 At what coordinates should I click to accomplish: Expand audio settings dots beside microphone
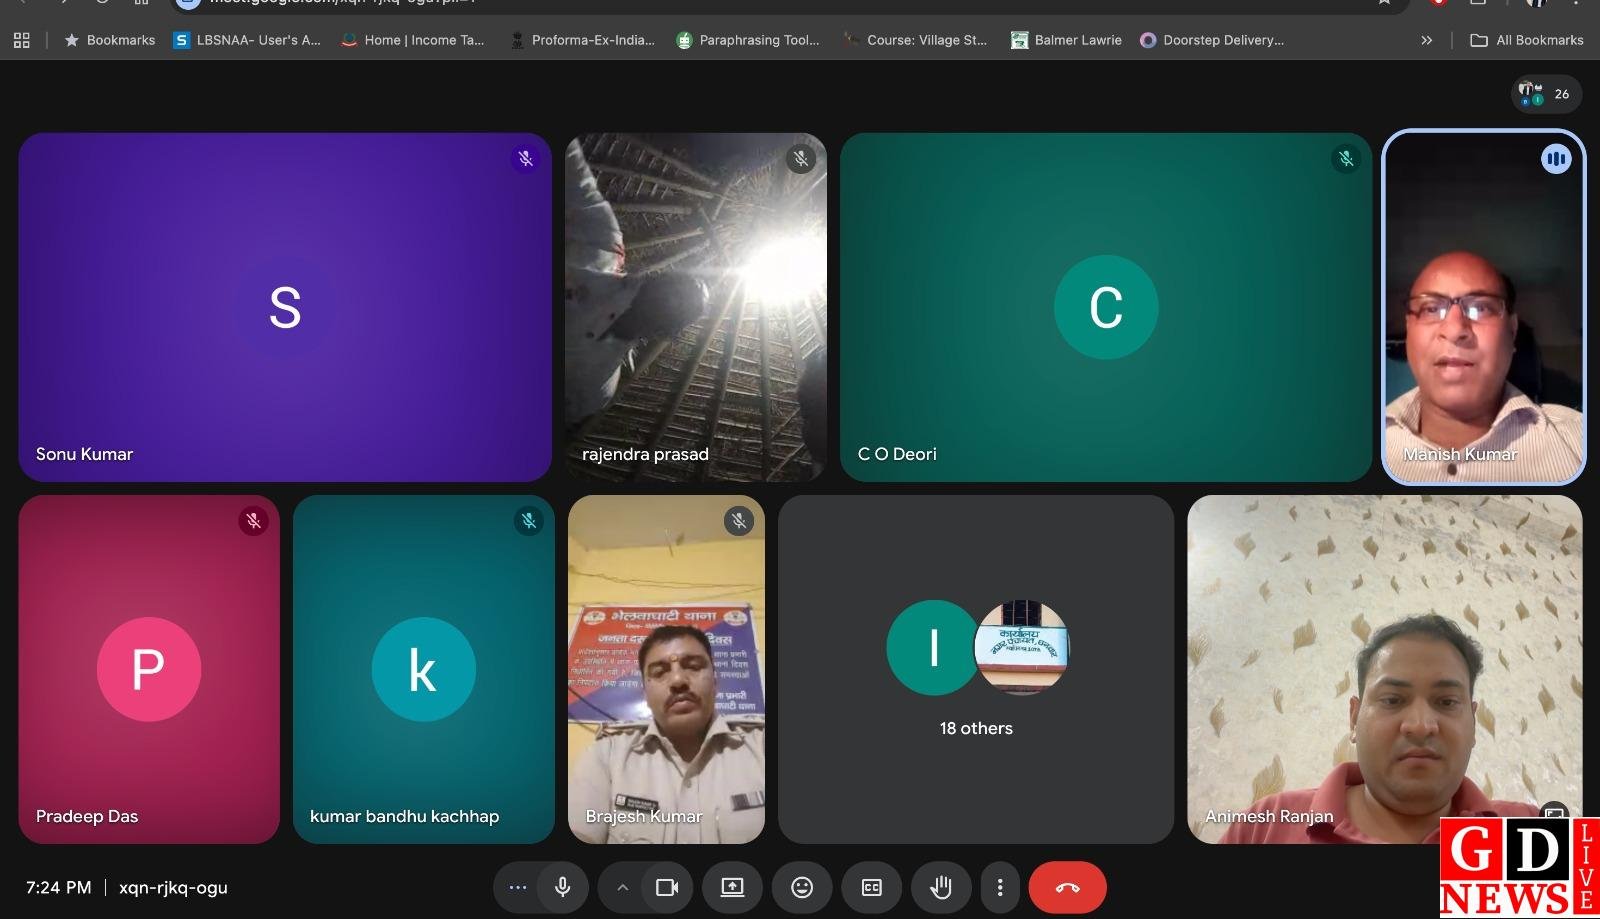tap(517, 887)
